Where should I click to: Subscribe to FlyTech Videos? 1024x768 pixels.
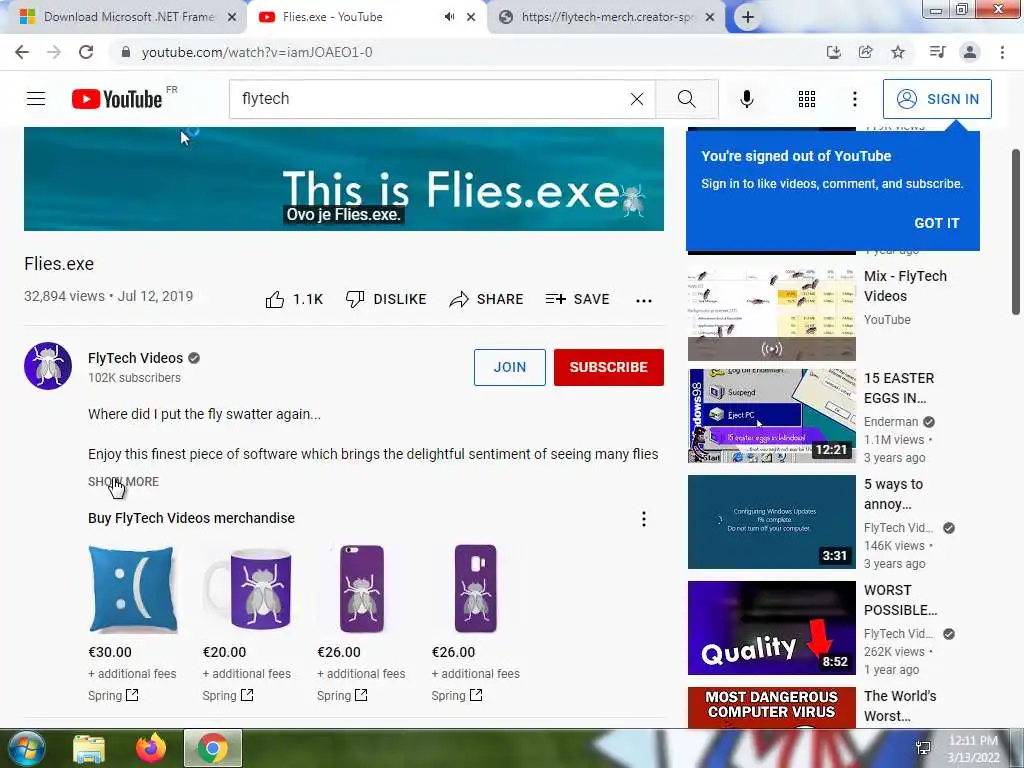609,367
